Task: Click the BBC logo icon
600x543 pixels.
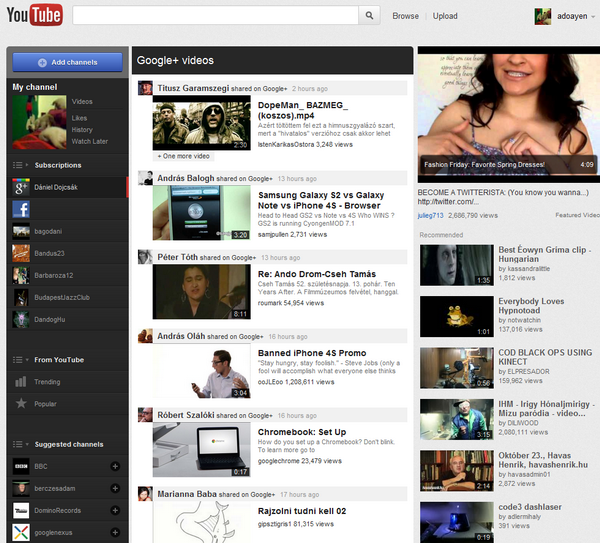Action: click(21, 466)
